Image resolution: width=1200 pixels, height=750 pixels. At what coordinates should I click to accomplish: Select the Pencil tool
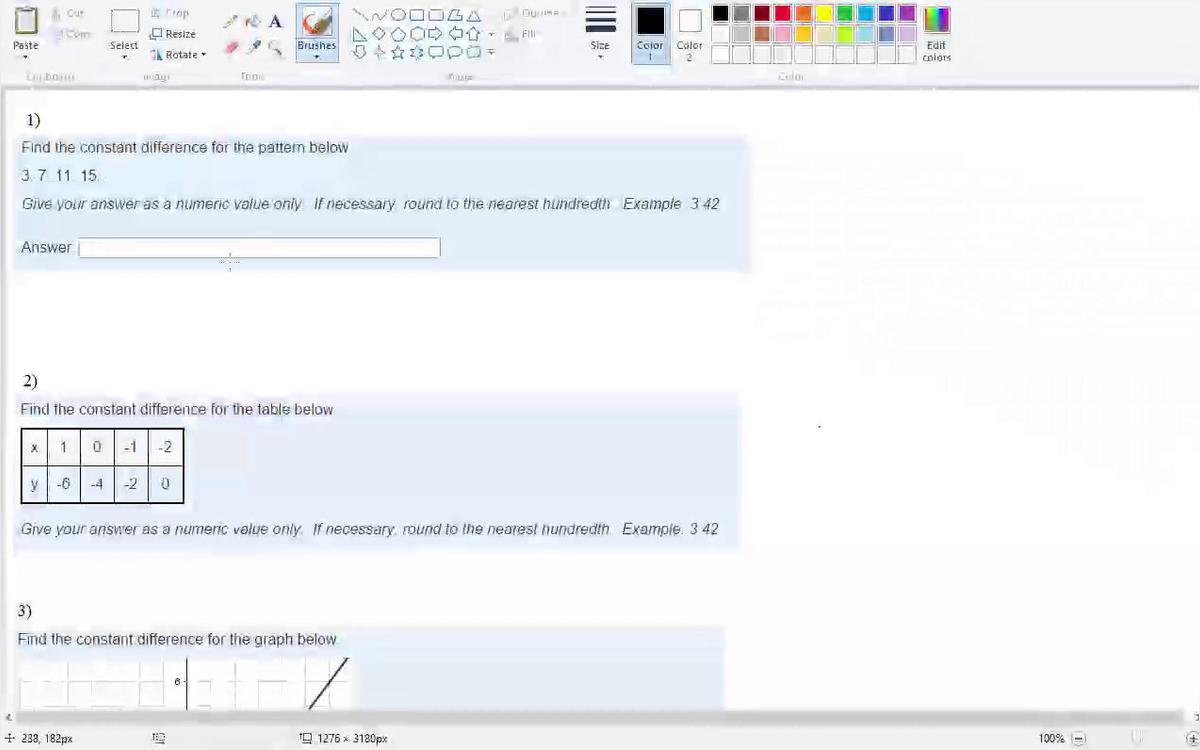[231, 22]
